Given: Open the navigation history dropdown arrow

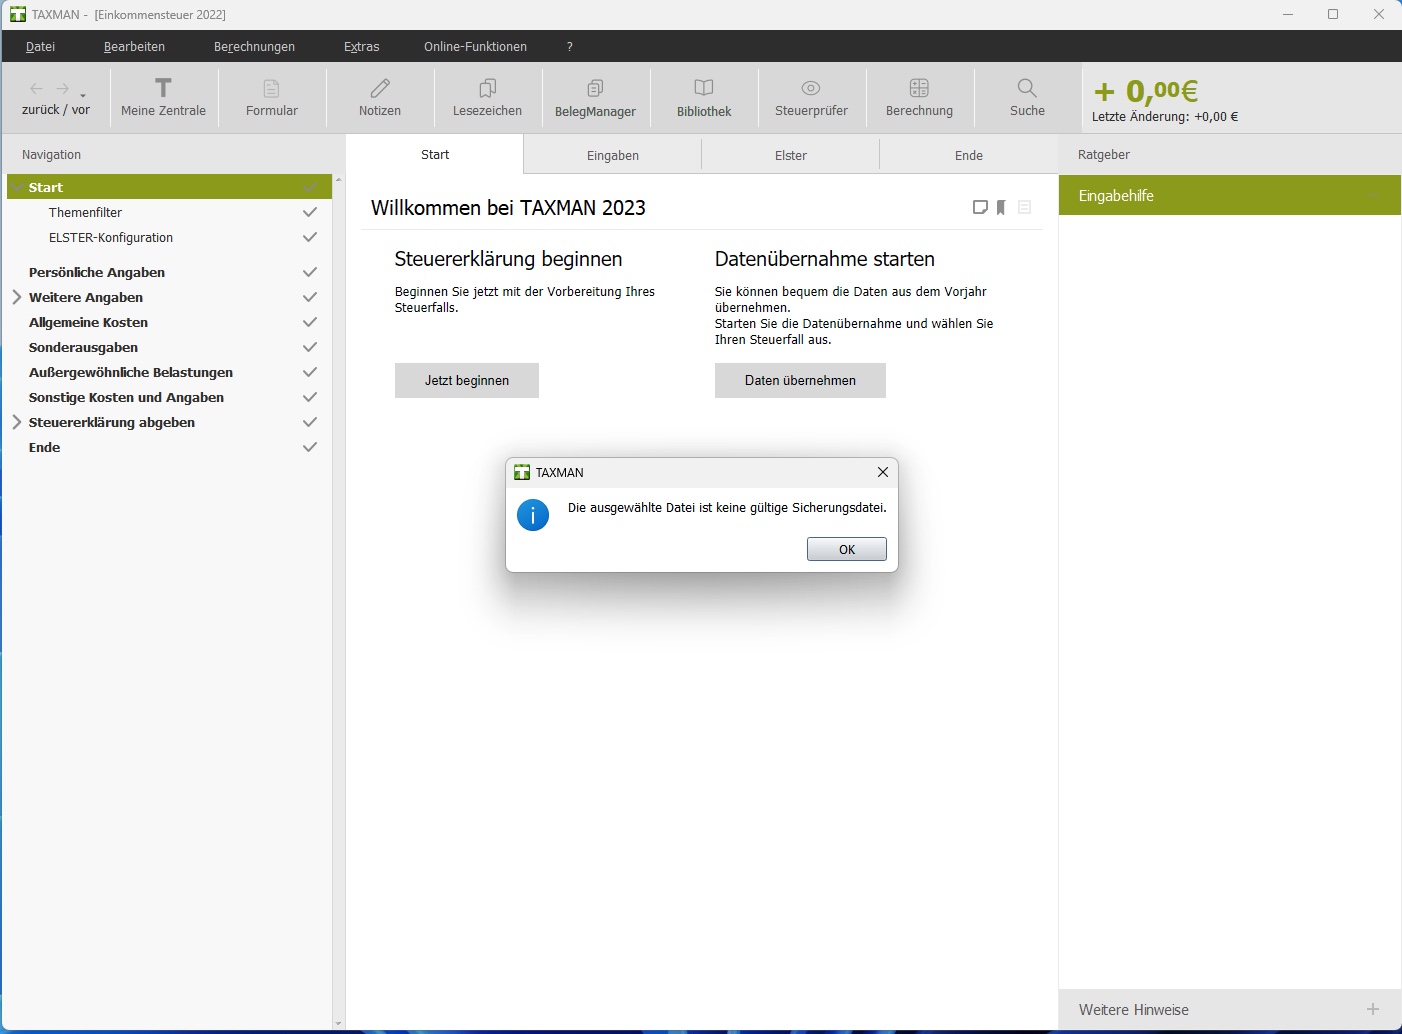Looking at the screenshot, I should click(83, 96).
